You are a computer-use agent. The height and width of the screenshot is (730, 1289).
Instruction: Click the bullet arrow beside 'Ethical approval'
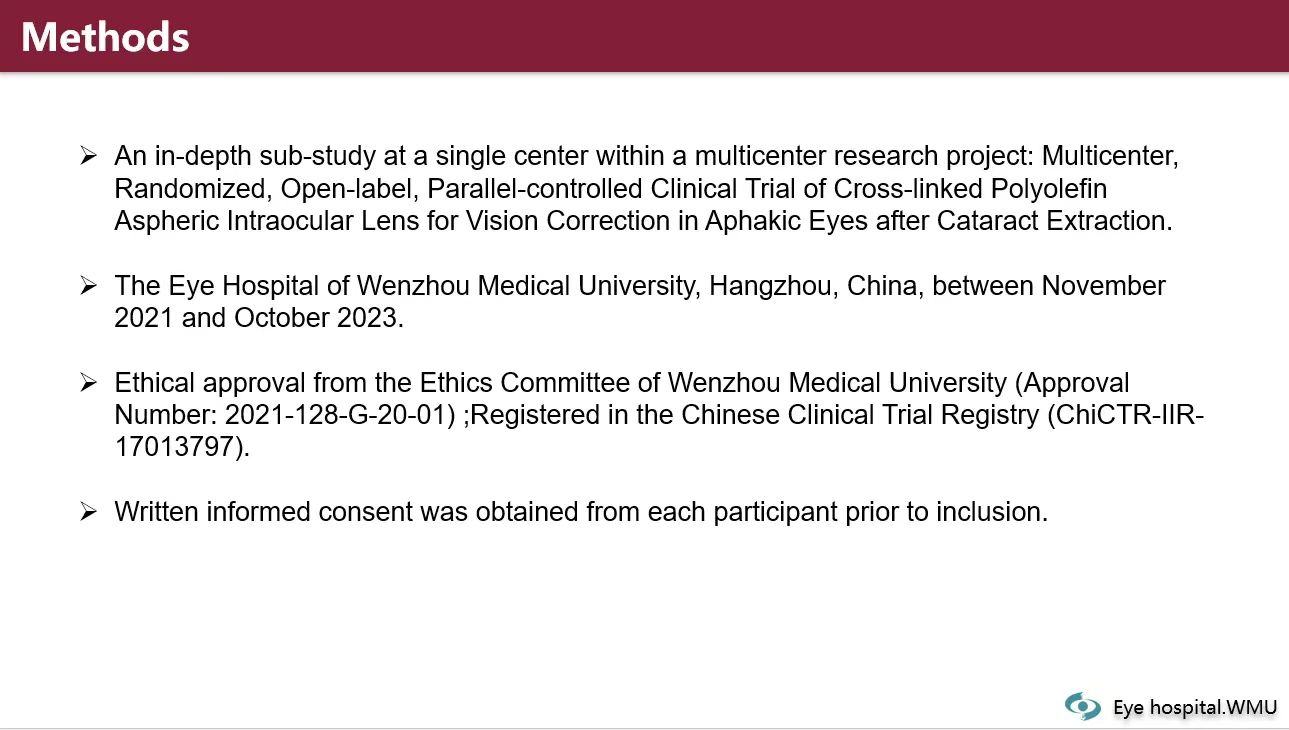coord(88,383)
